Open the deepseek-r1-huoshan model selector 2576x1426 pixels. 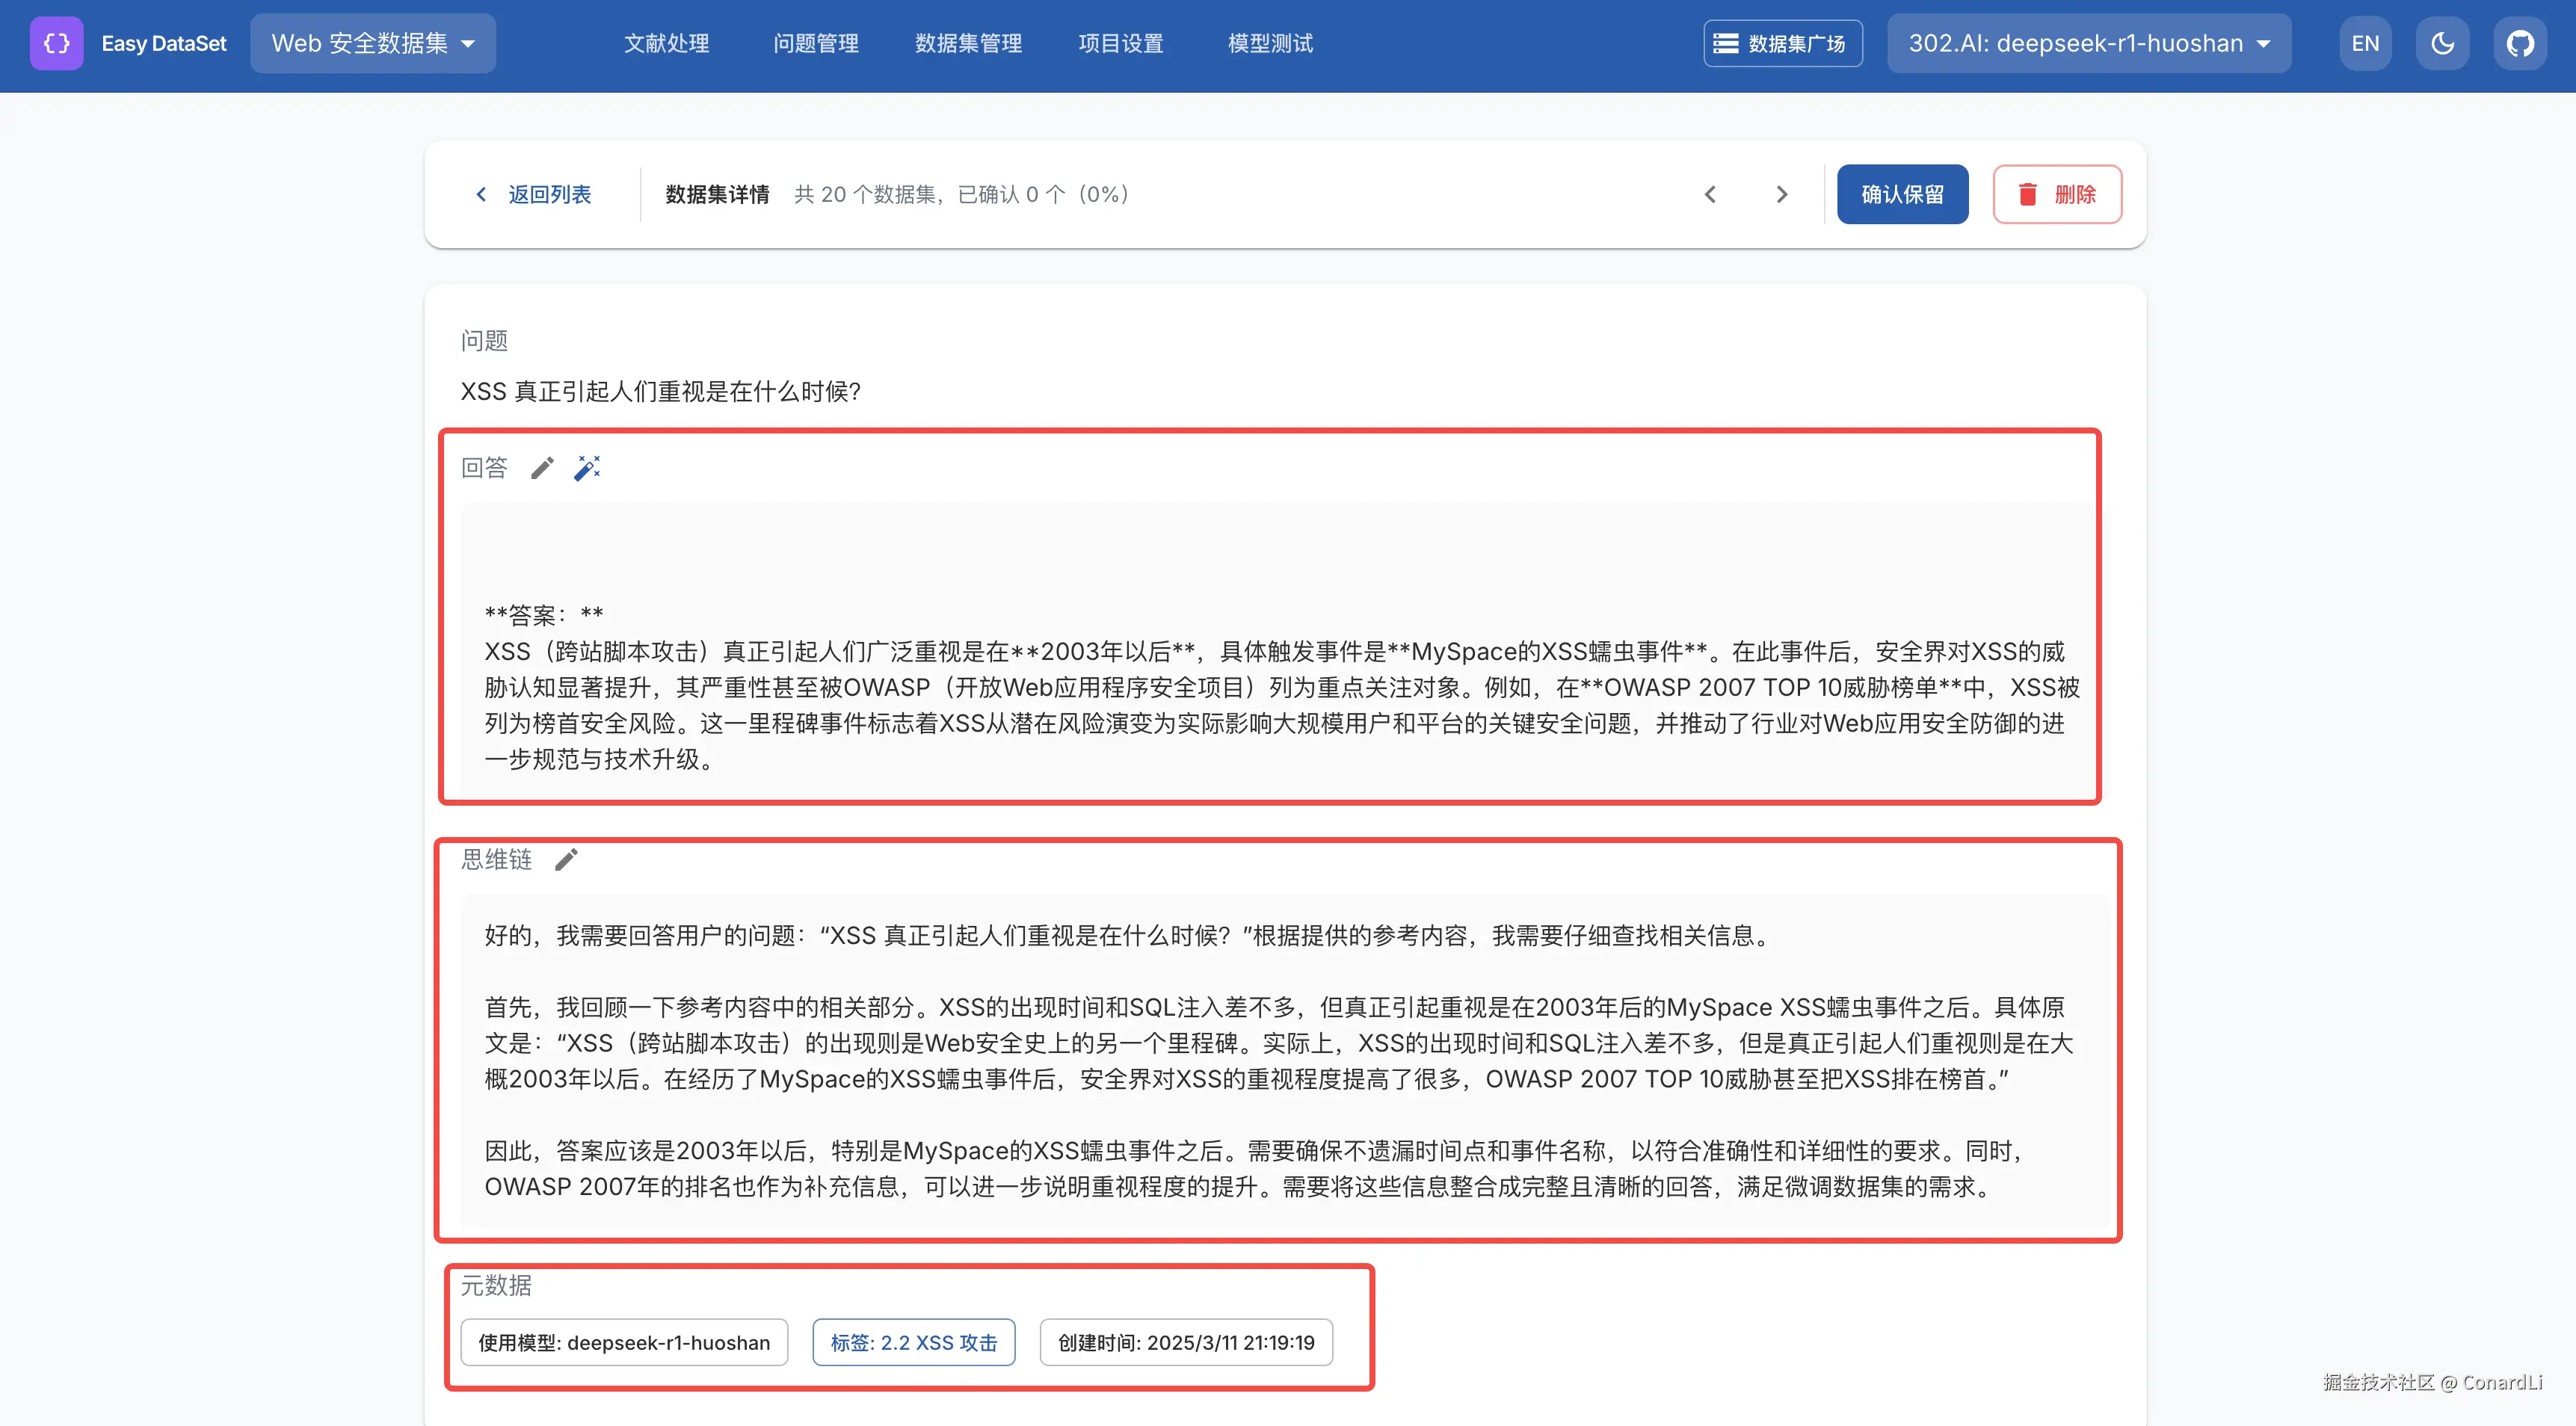point(2088,43)
